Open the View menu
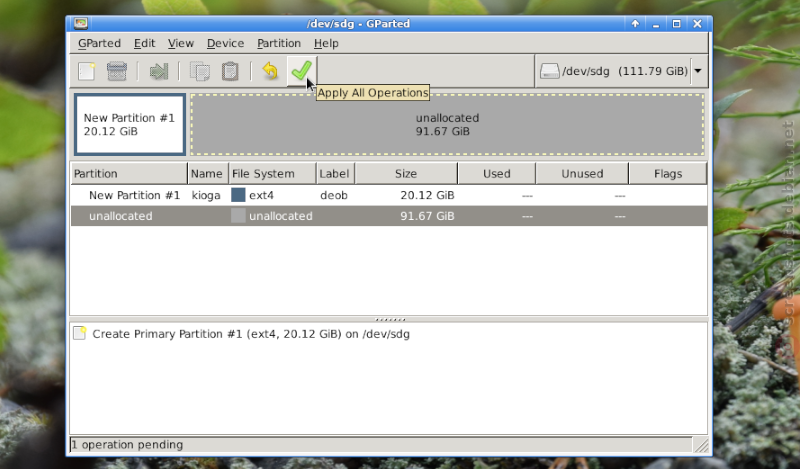This screenshot has height=469, width=800. 181,43
